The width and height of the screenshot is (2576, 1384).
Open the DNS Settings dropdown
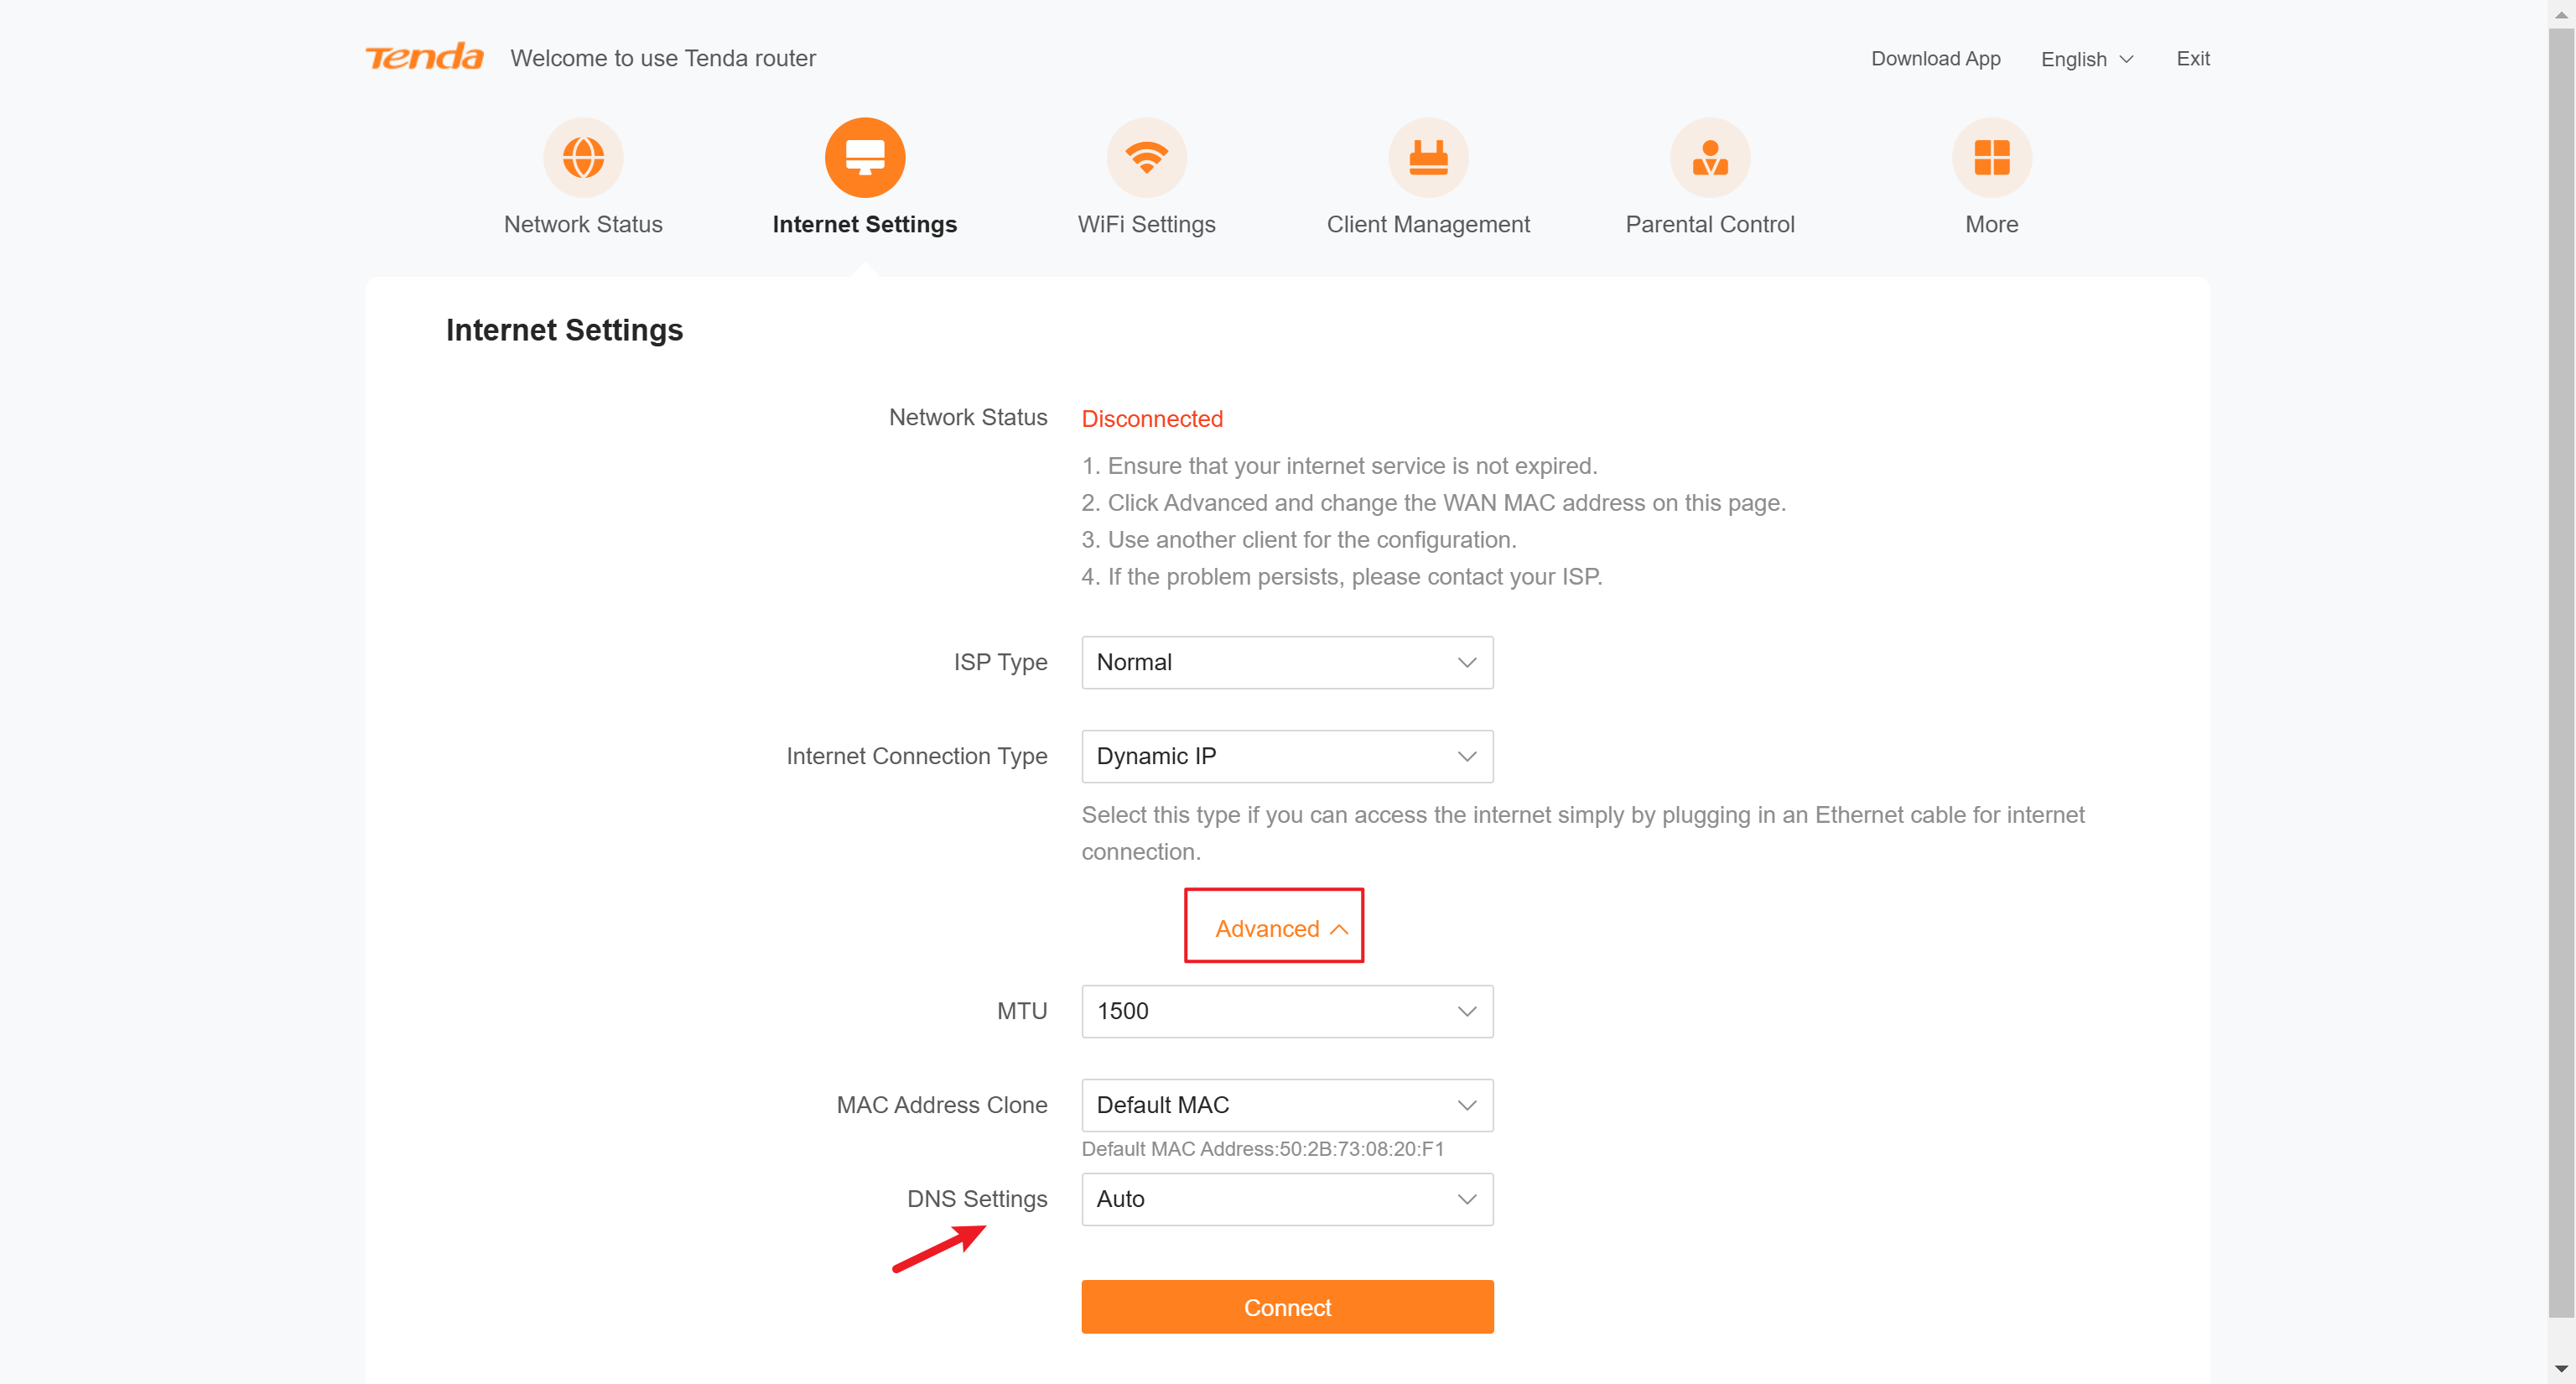pyautogui.click(x=1287, y=1199)
